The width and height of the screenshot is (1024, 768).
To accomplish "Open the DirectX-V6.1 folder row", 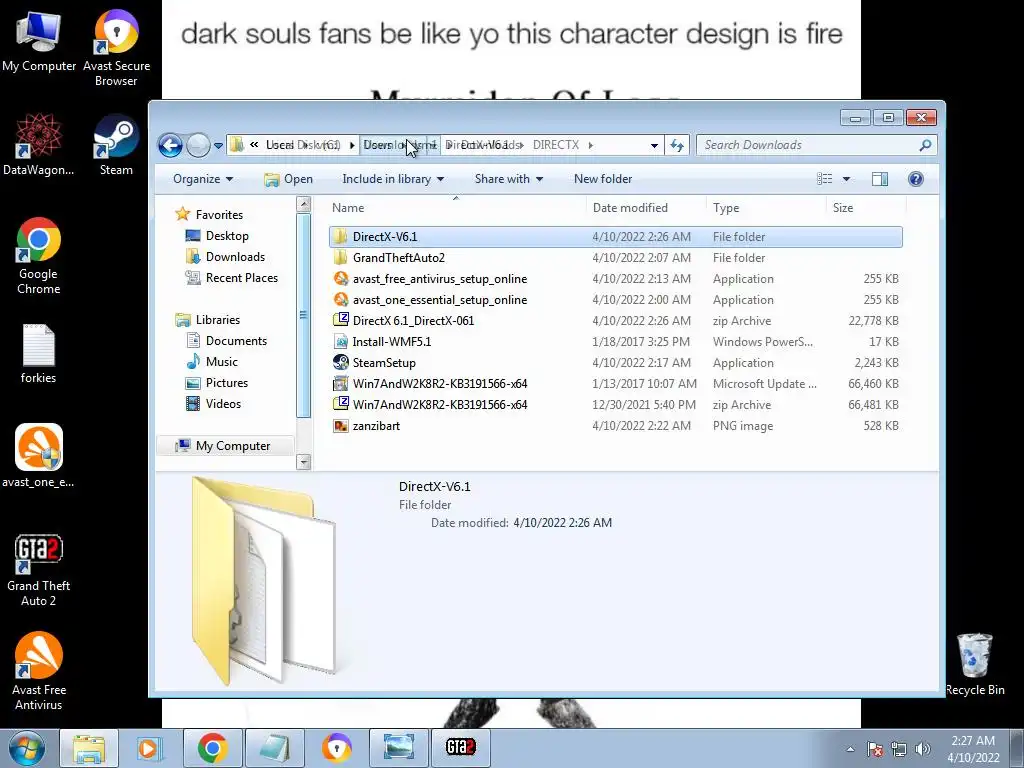I will point(615,236).
